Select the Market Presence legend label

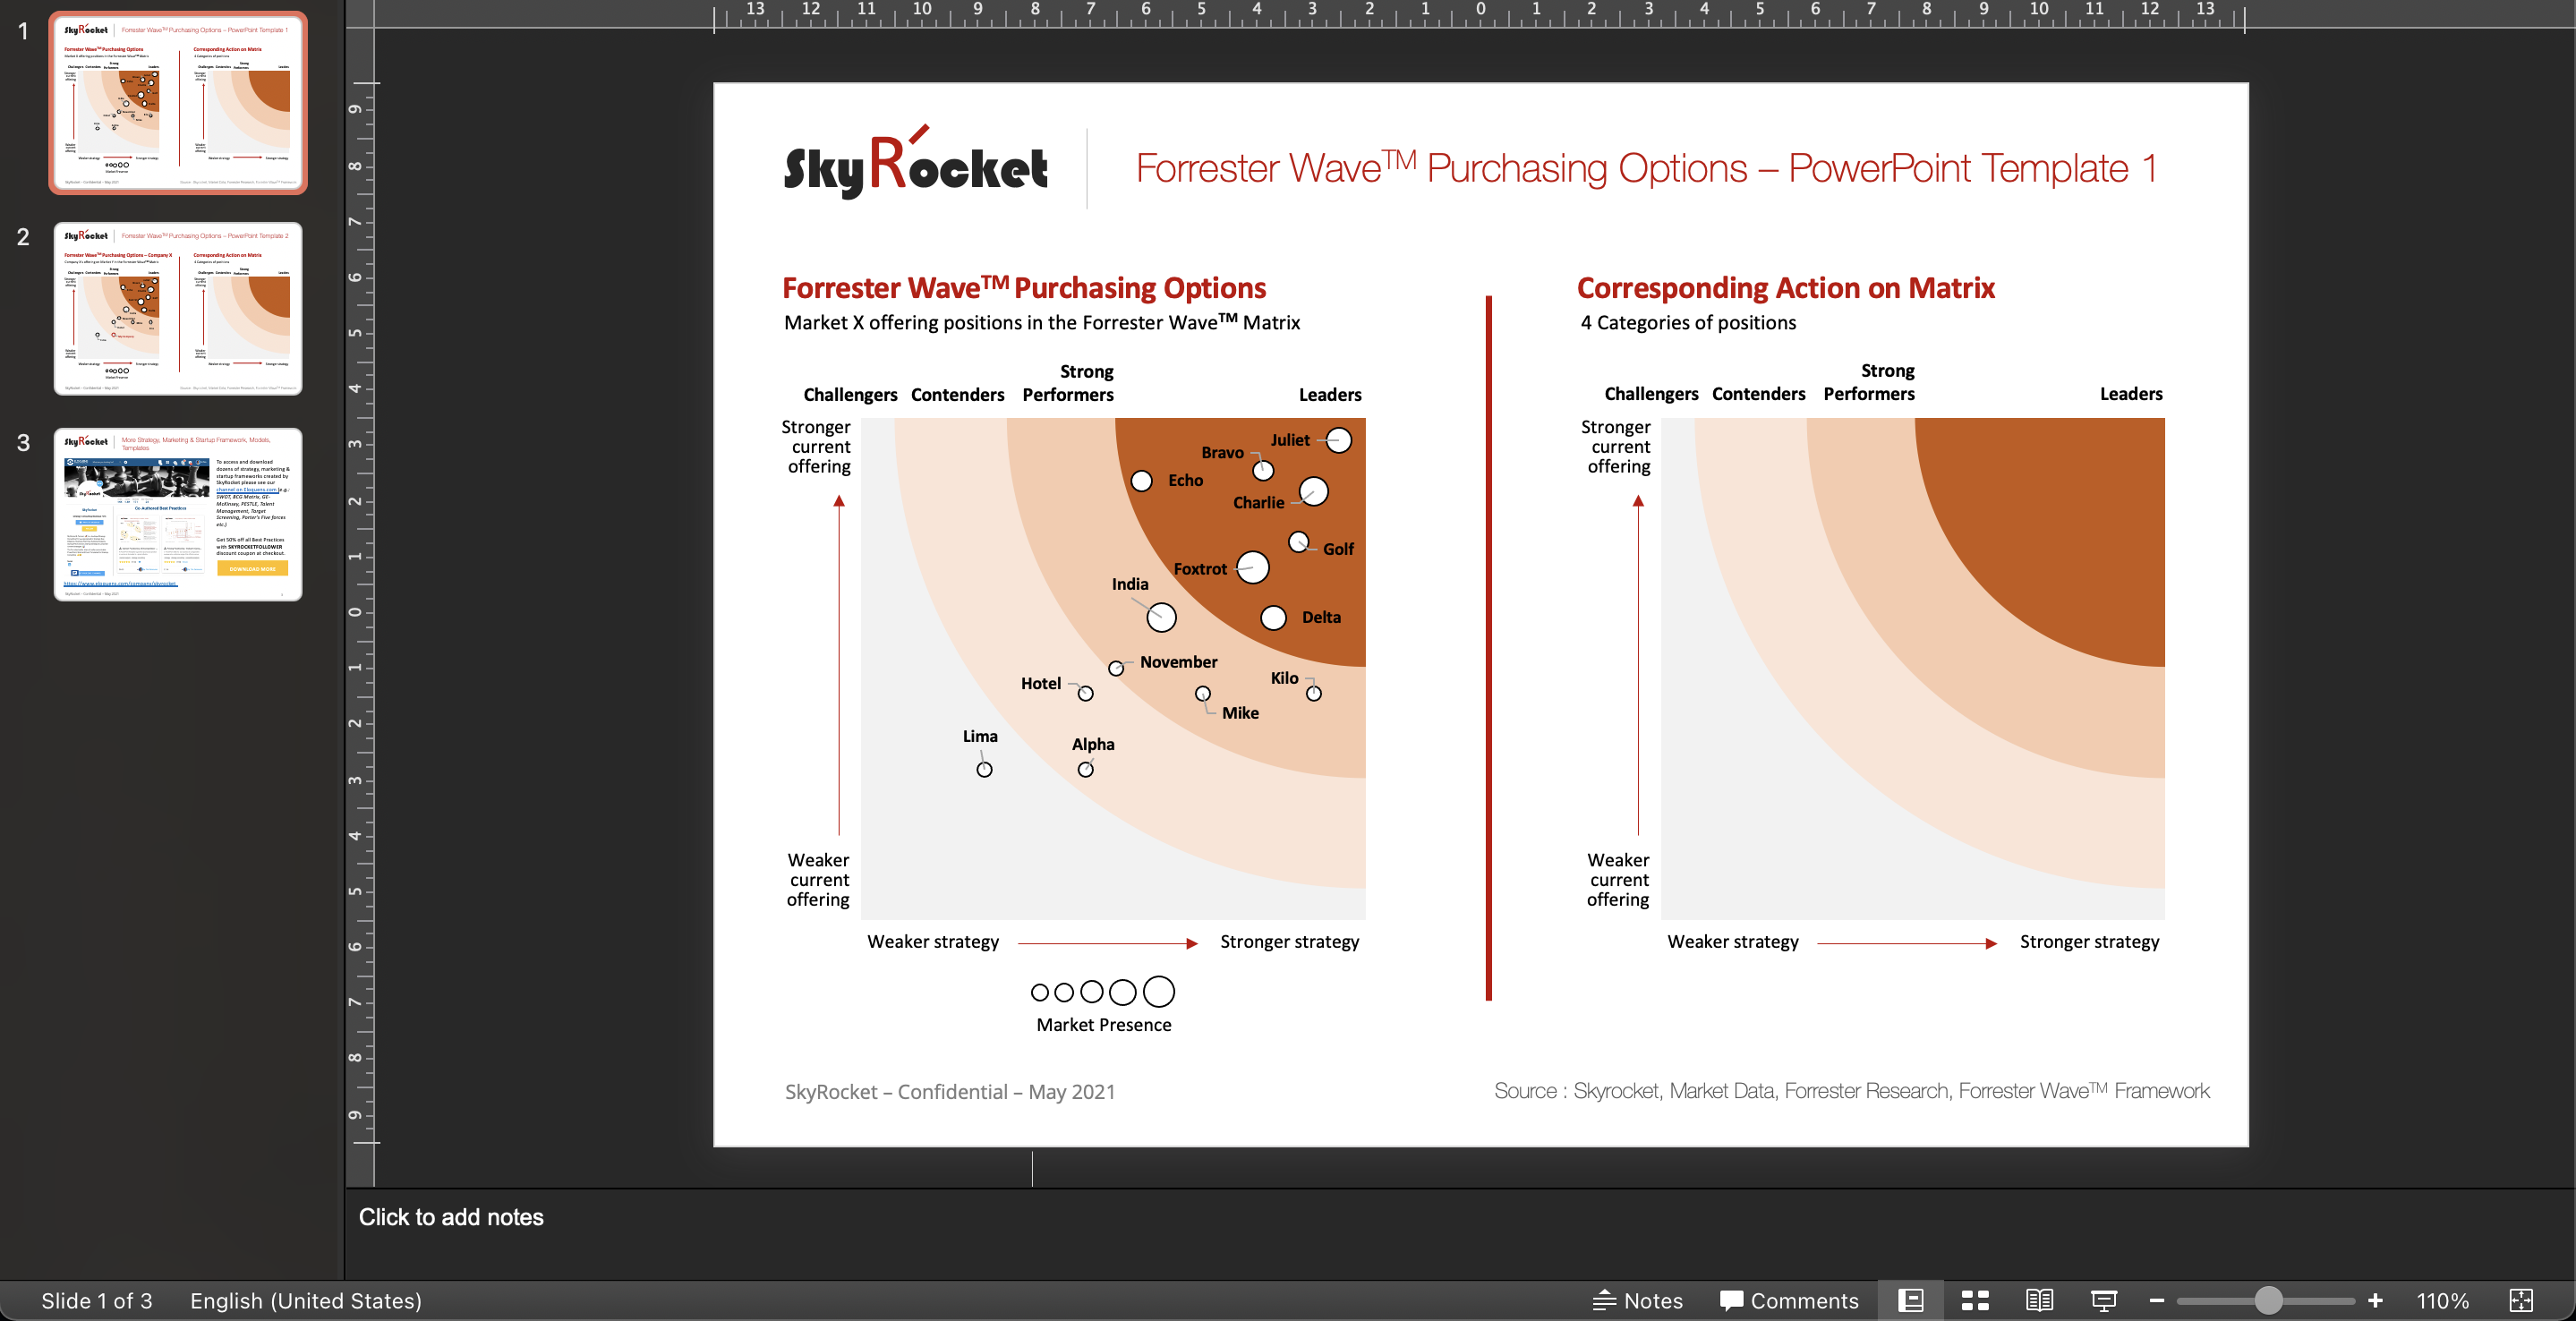1103,1024
